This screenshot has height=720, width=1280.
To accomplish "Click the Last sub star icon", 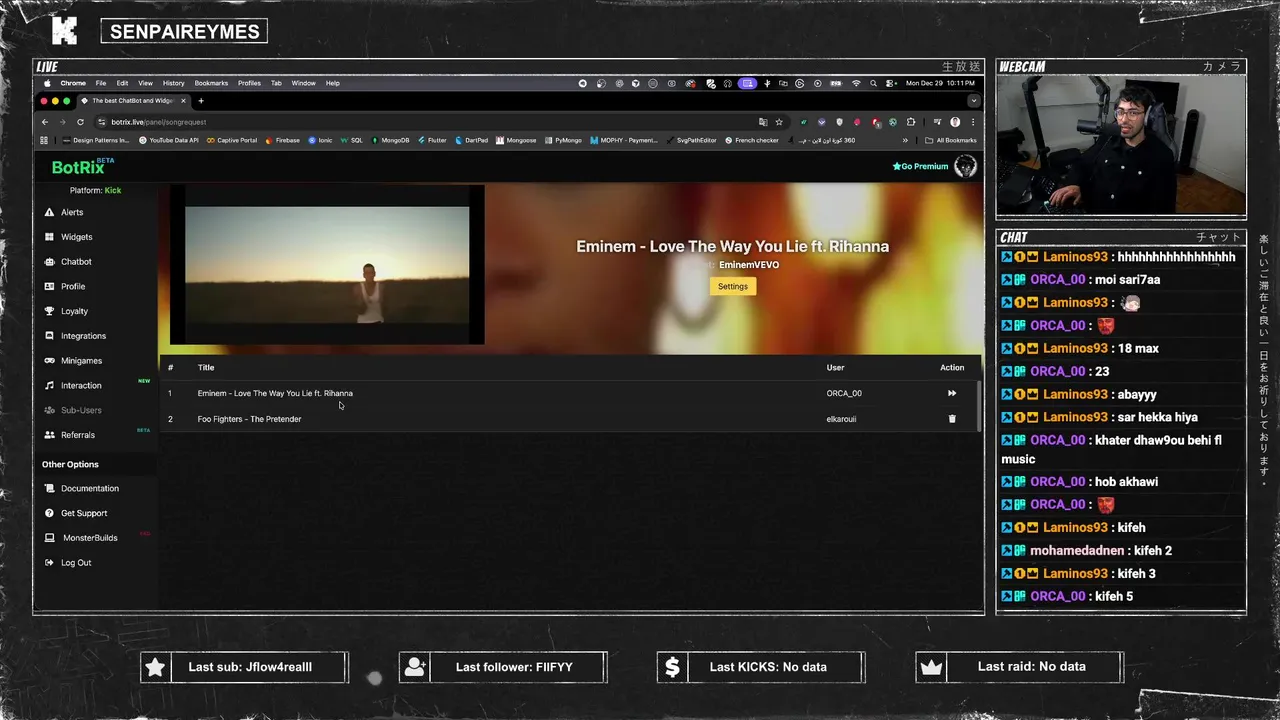I will pos(155,667).
